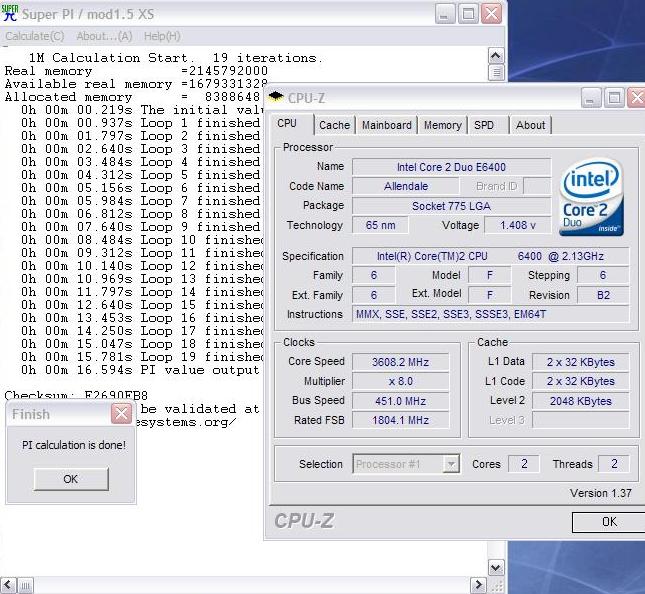Click the Real memory =2145792000 line

(x=136, y=71)
